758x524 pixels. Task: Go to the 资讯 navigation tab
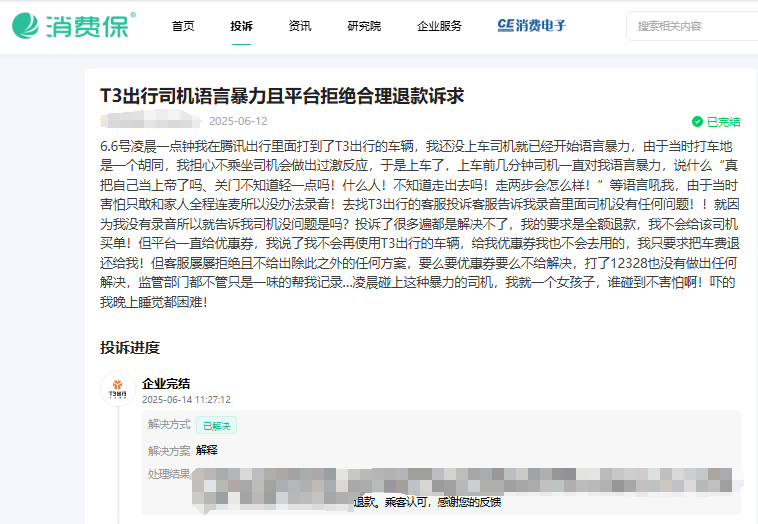tap(300, 26)
